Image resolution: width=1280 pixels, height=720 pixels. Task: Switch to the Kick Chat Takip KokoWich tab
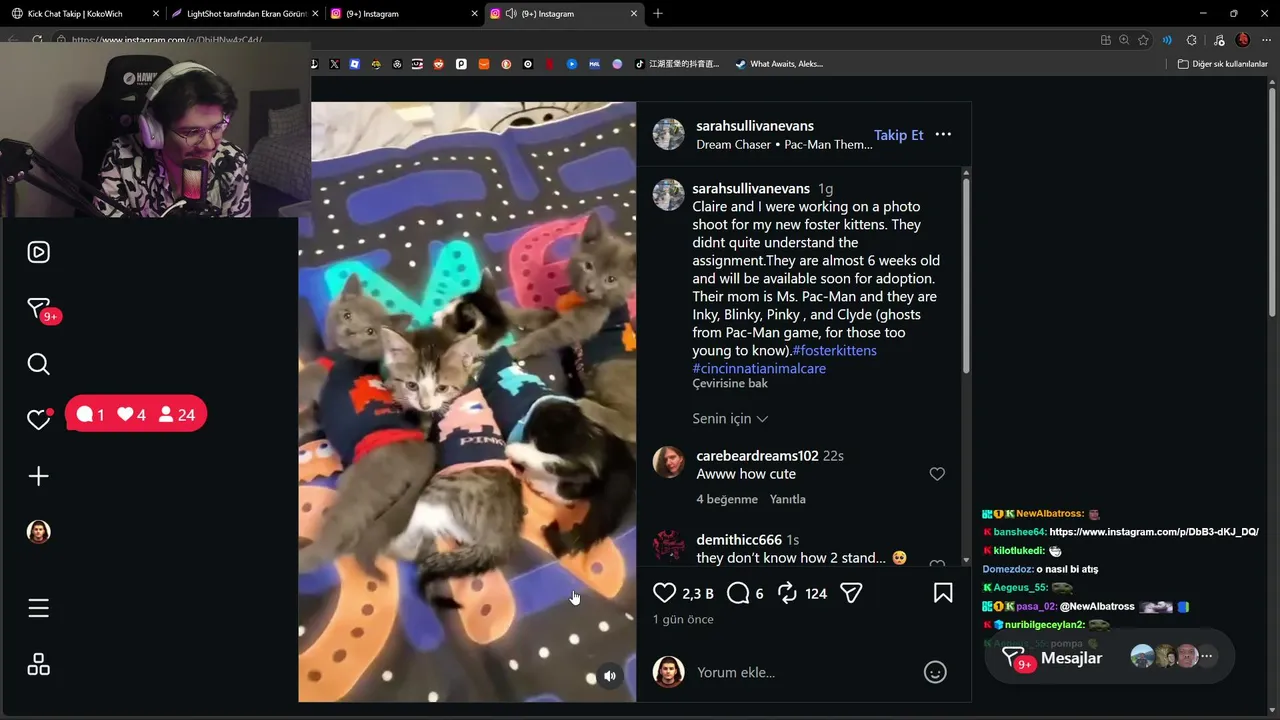85,14
